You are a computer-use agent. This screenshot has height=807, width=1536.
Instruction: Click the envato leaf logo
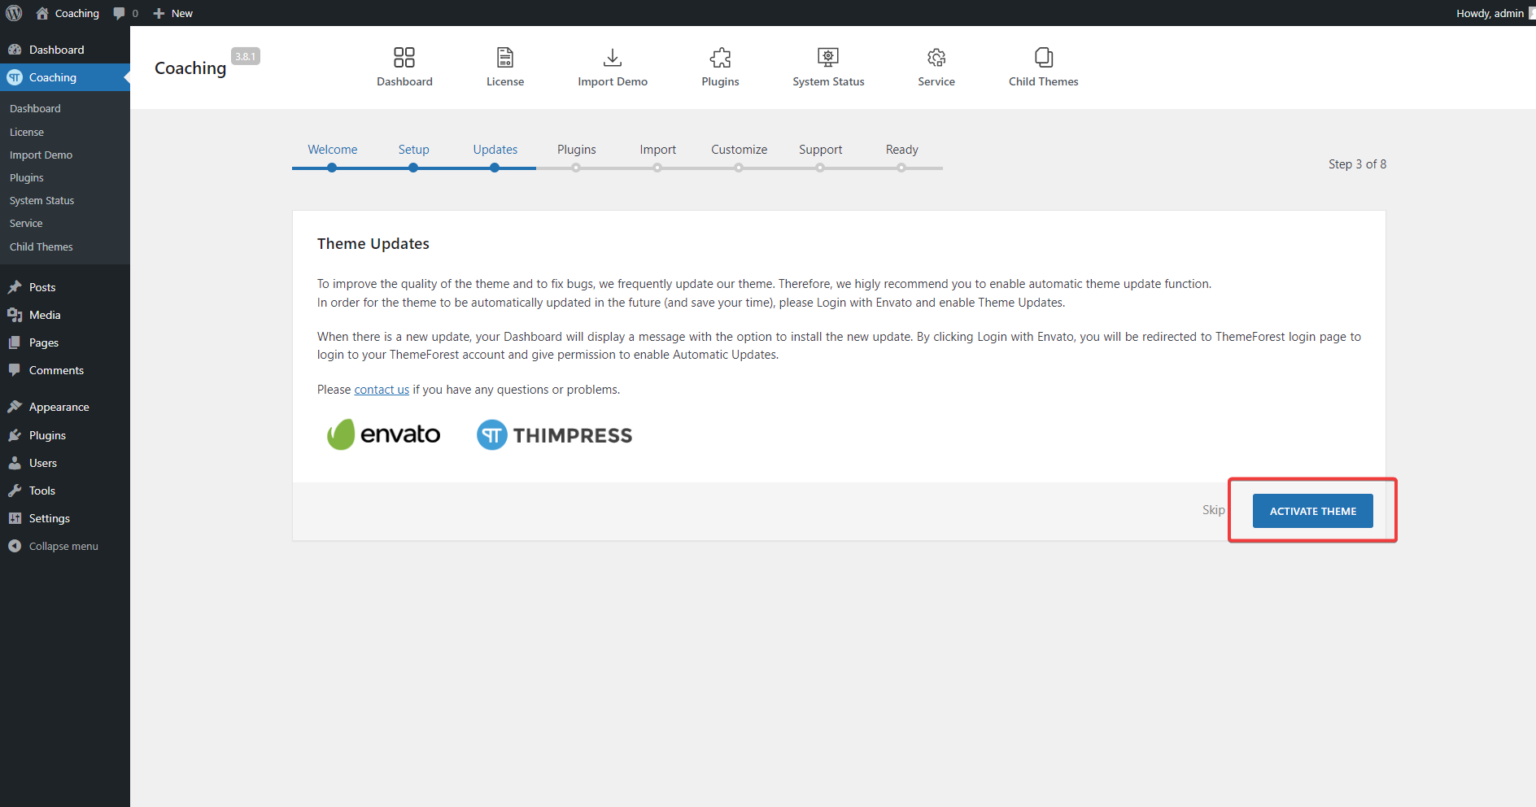pyautogui.click(x=383, y=434)
